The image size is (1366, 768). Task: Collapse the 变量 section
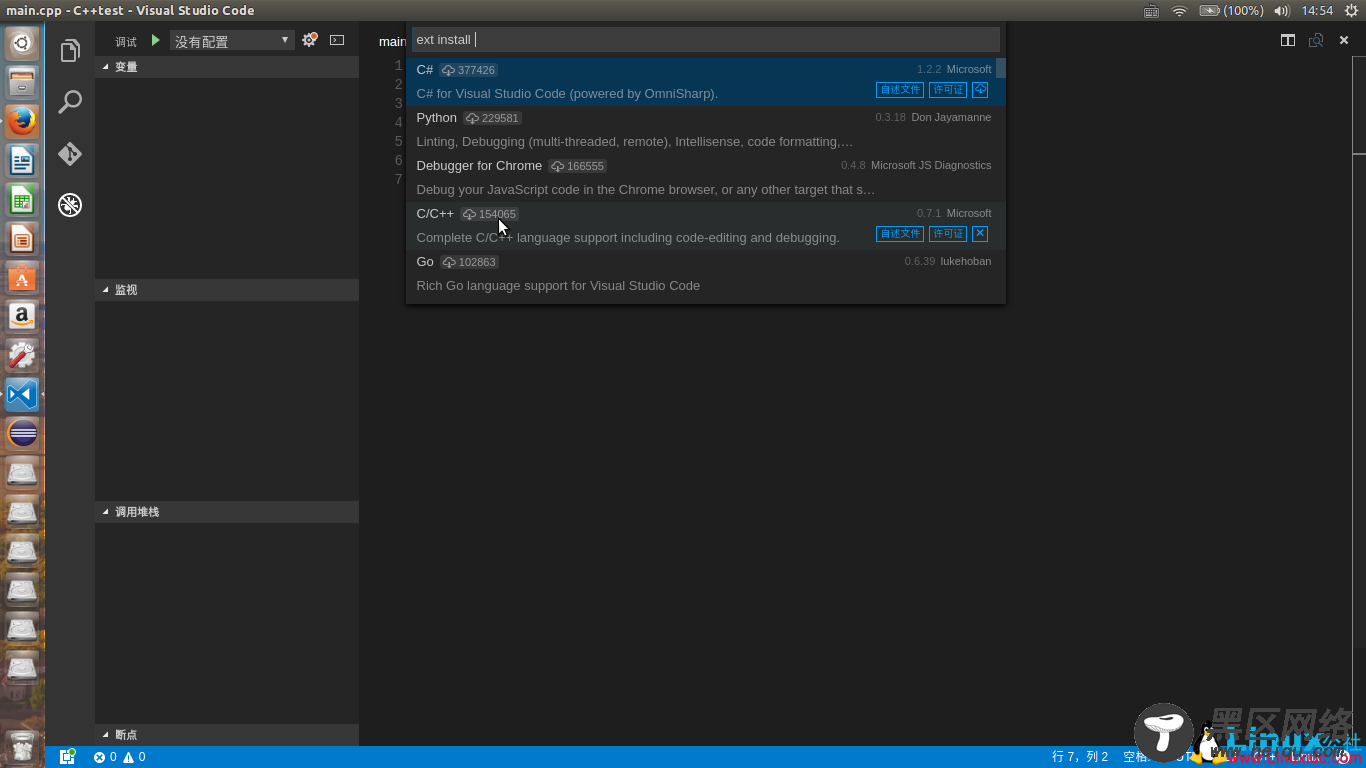227,67
